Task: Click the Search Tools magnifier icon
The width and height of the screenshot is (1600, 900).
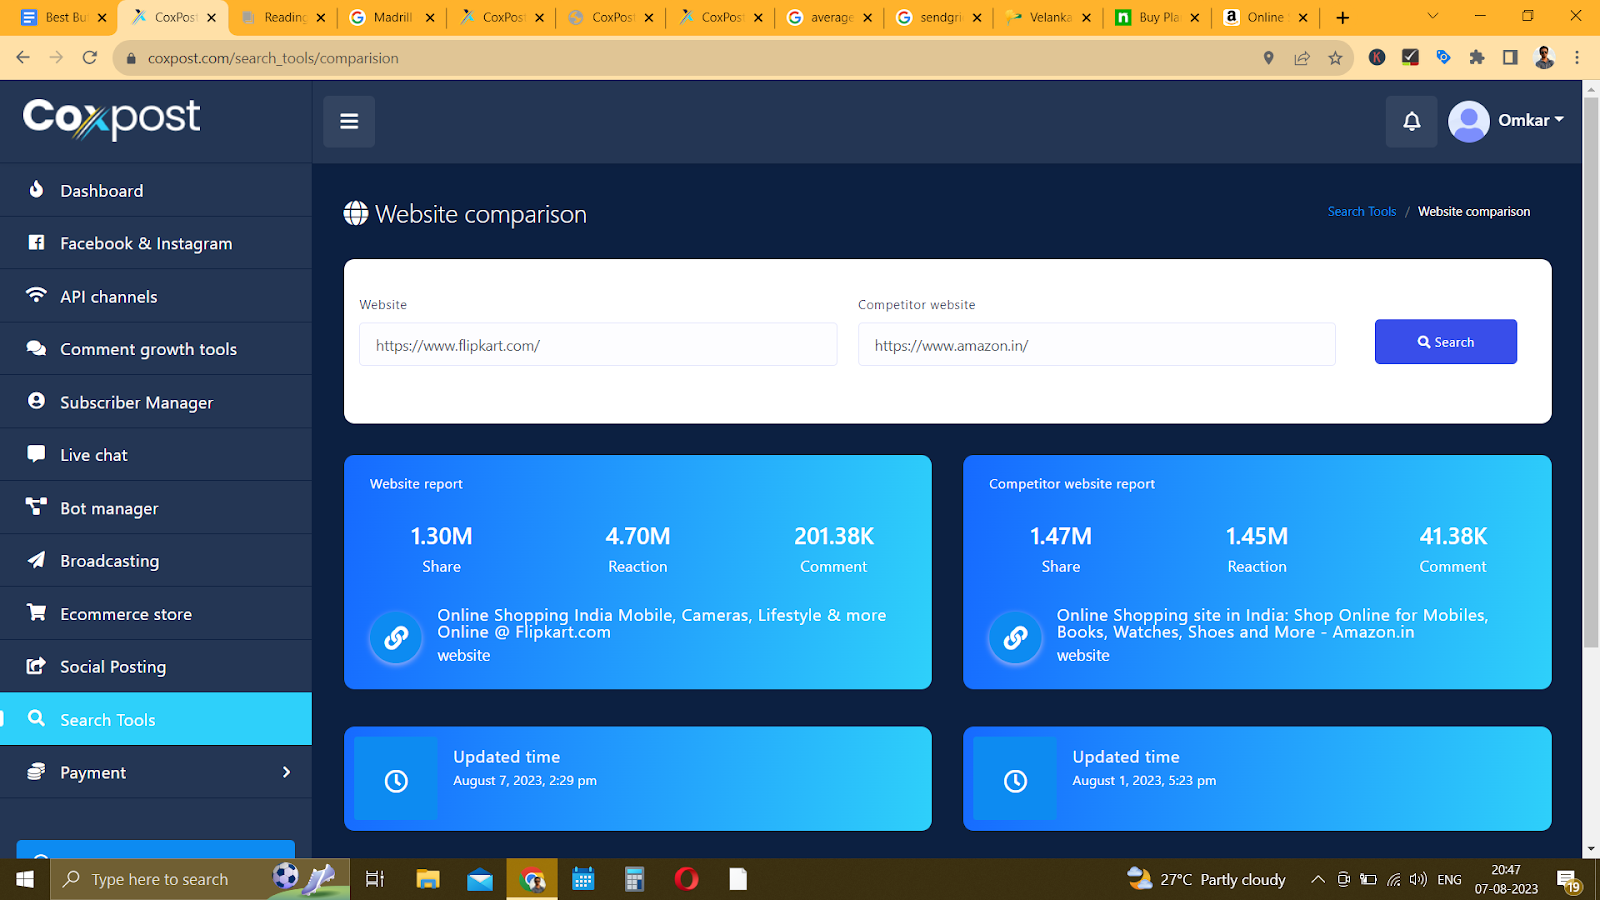Action: (36, 718)
